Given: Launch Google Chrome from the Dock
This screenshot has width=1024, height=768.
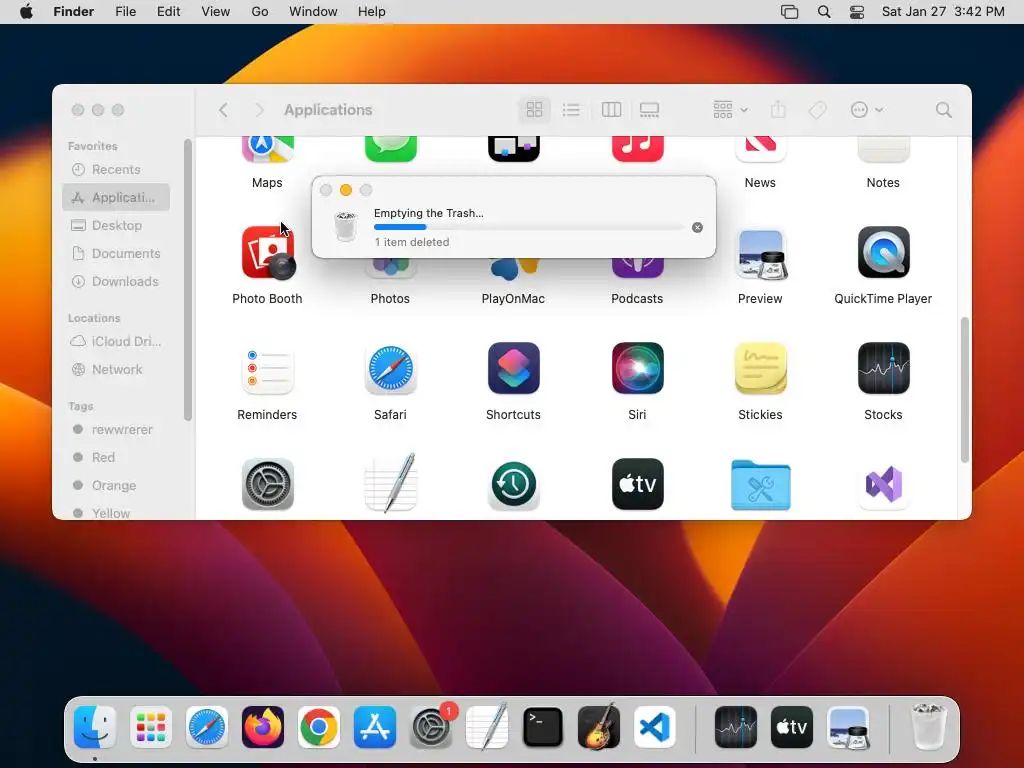Looking at the screenshot, I should click(319, 727).
